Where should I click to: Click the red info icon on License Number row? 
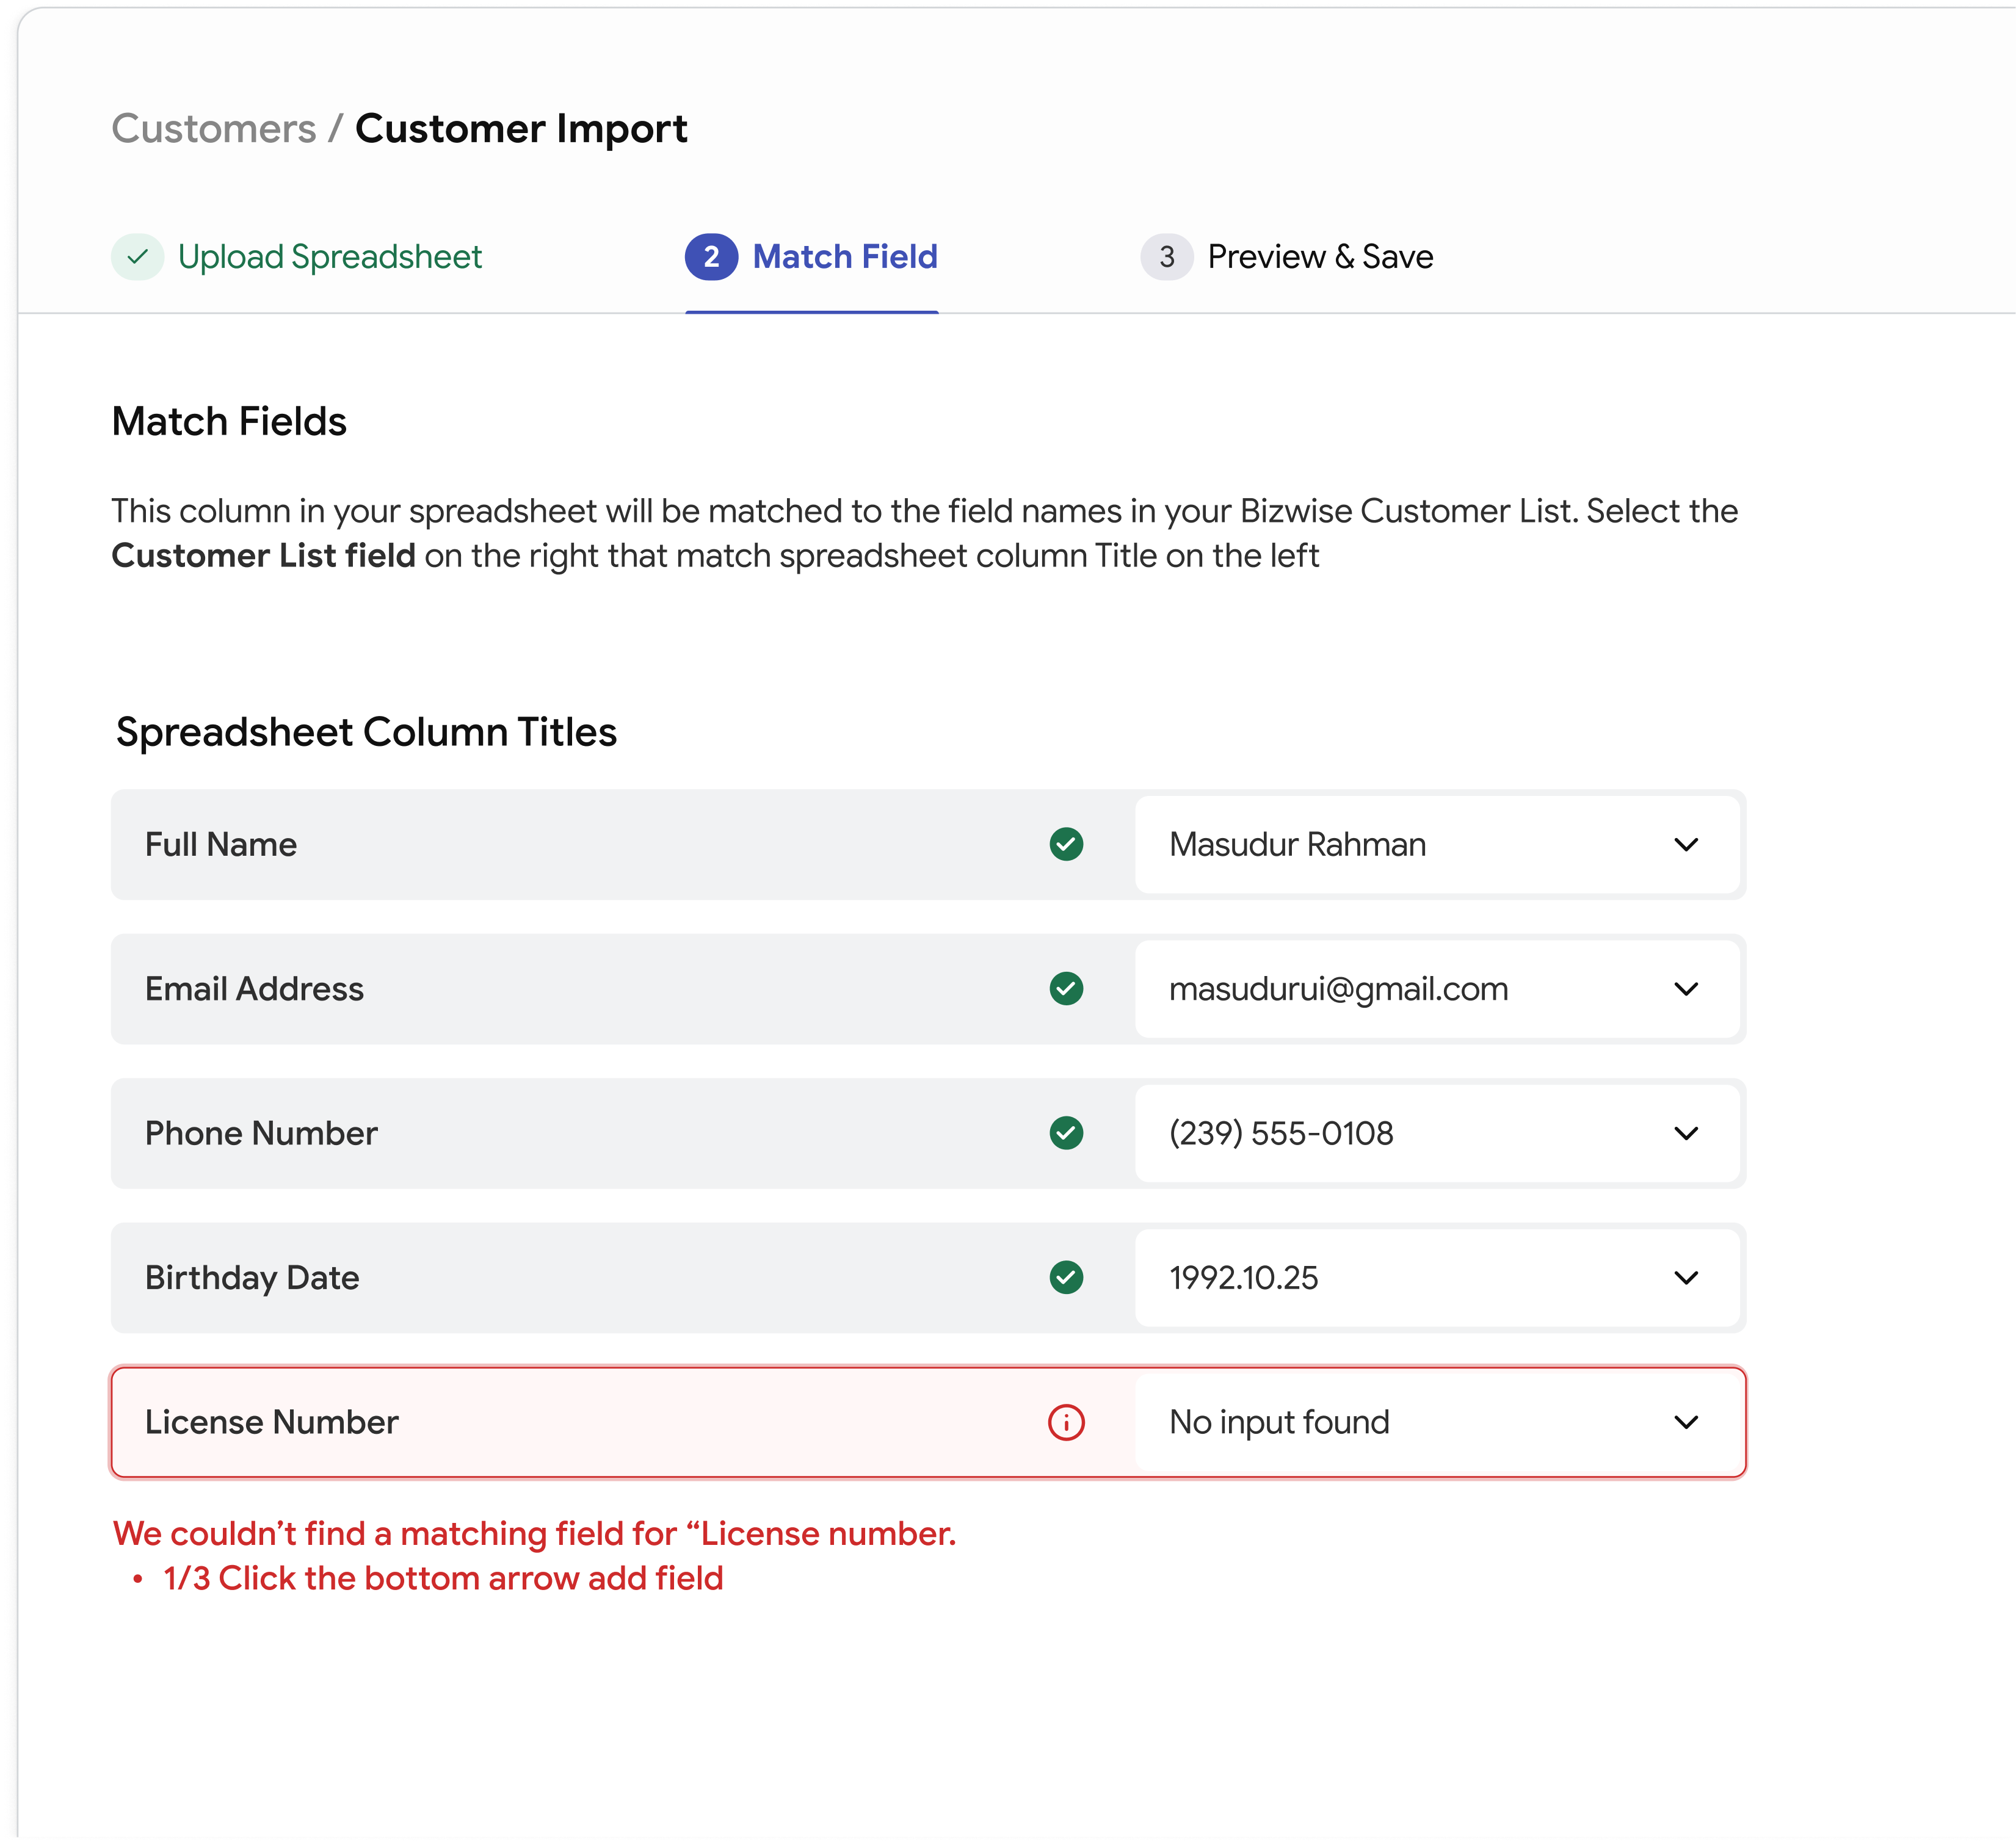pos(1067,1422)
